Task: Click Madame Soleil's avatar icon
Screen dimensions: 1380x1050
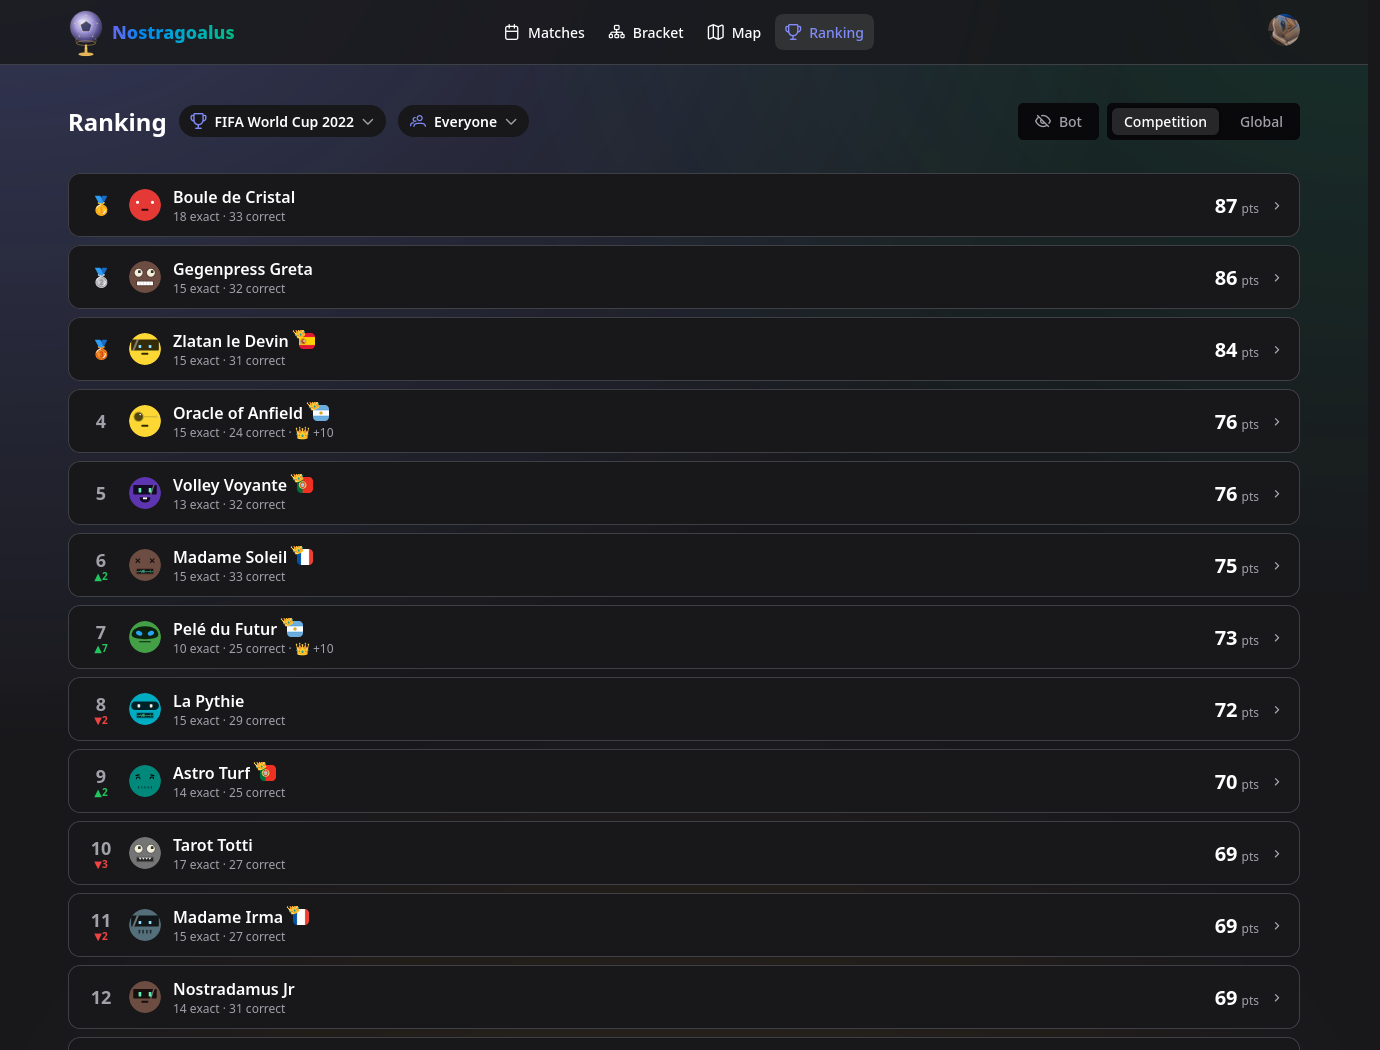Action: pyautogui.click(x=145, y=565)
